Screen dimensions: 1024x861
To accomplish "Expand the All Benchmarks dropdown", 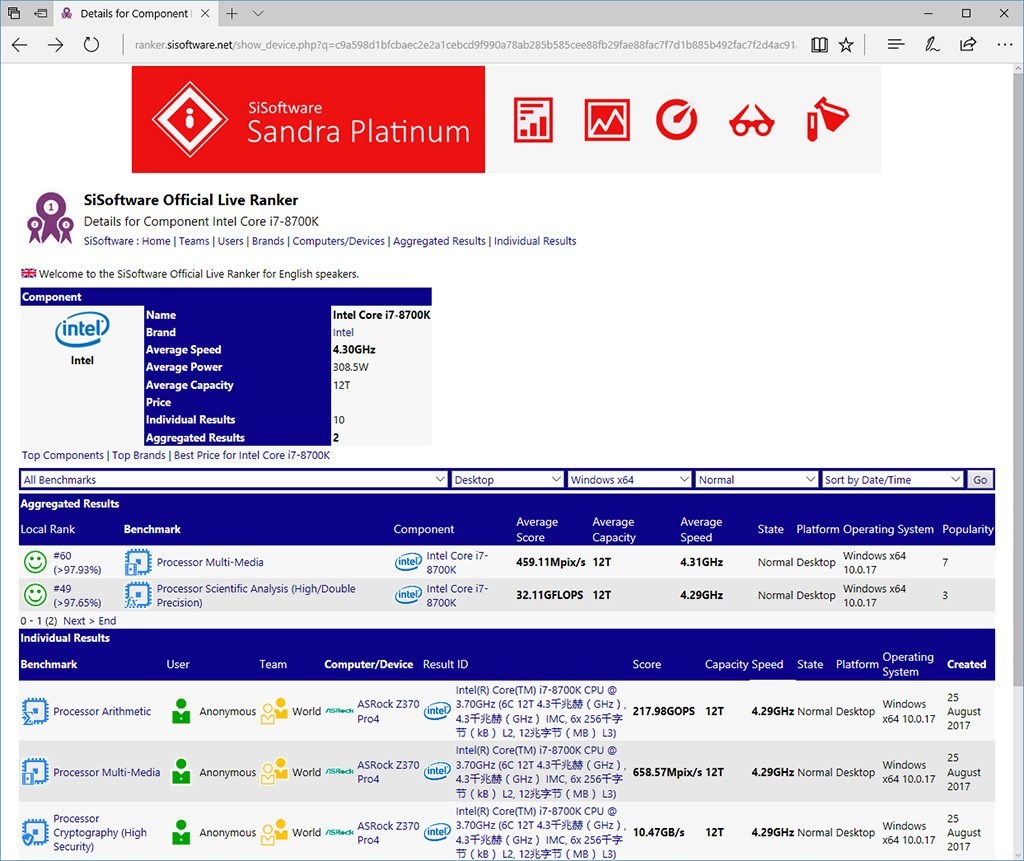I will click(x=234, y=479).
